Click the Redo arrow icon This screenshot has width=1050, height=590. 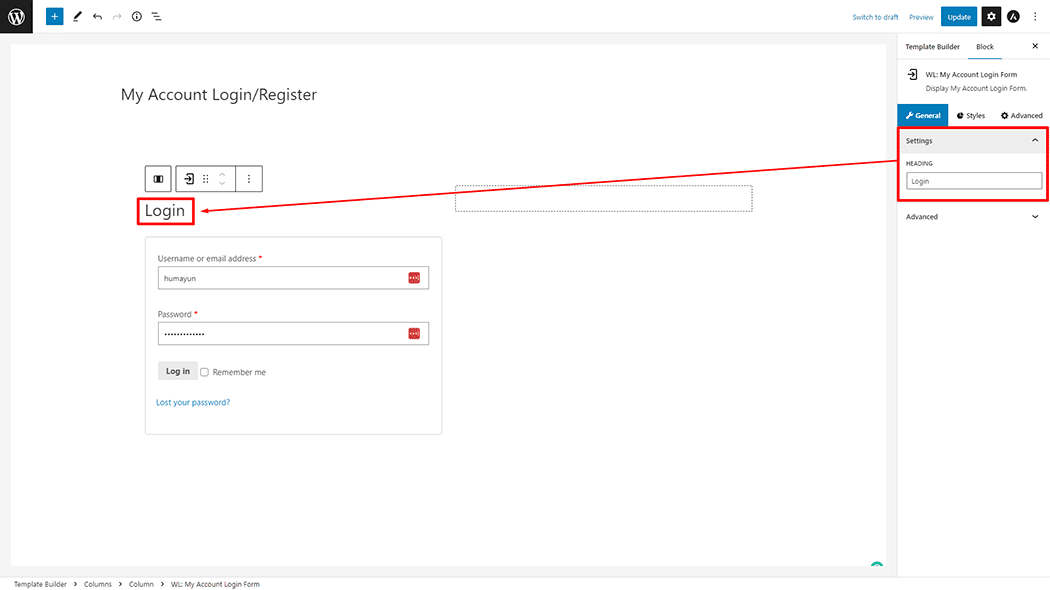[117, 16]
